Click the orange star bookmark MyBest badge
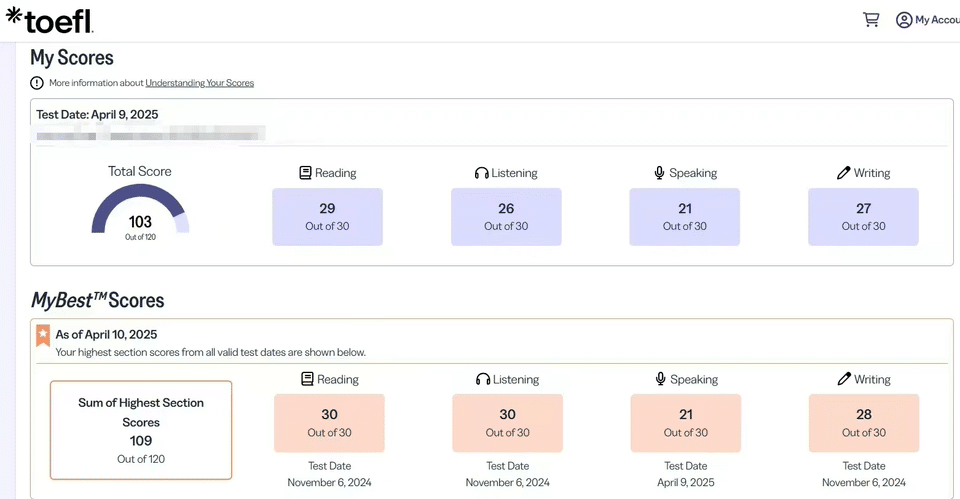The height and width of the screenshot is (499, 960). pos(43,335)
